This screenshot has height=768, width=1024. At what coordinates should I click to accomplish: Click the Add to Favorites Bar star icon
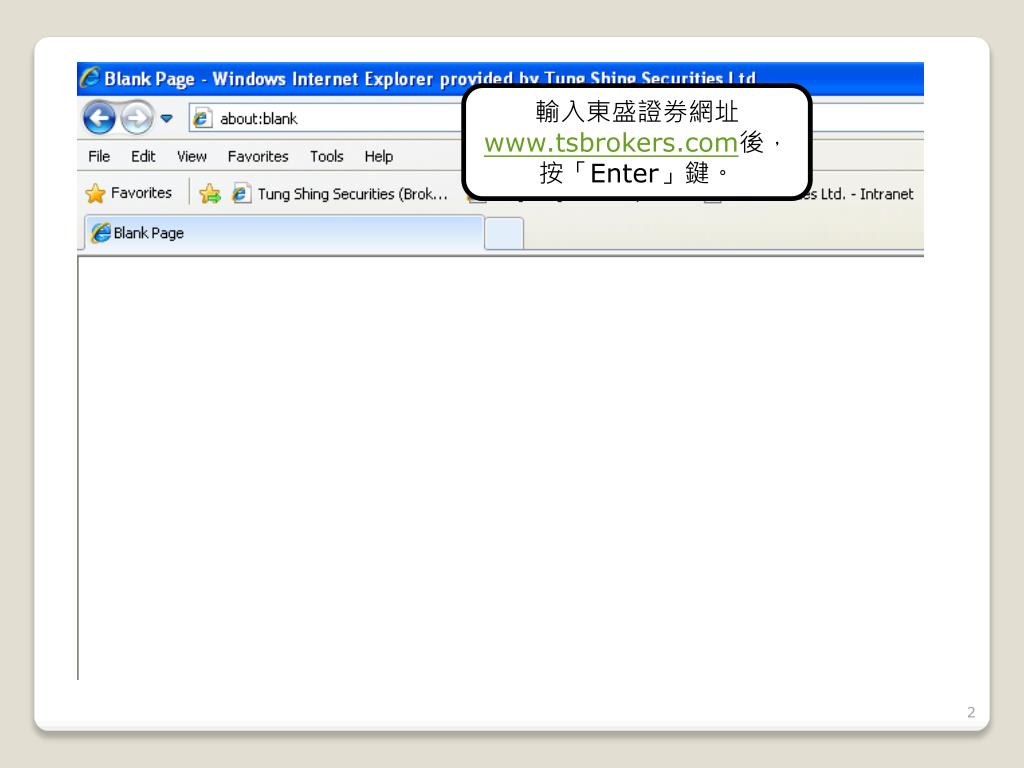[x=210, y=193]
